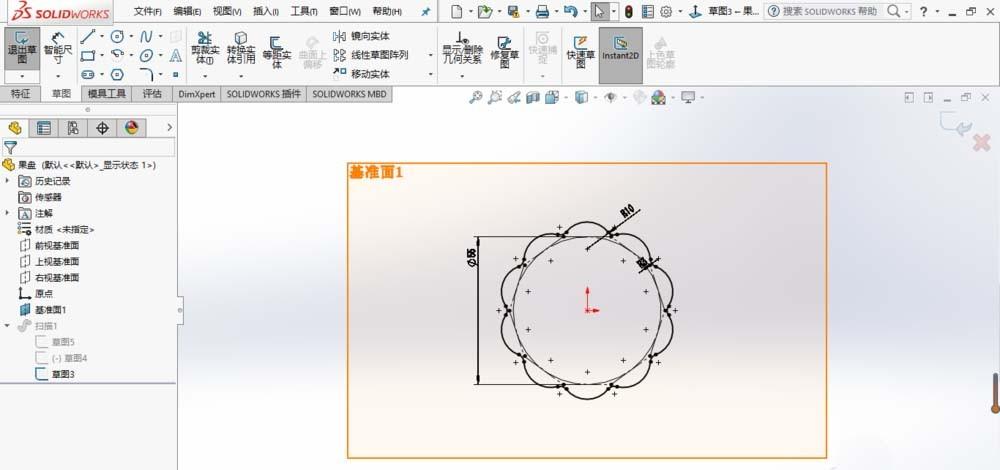The width and height of the screenshot is (1000, 470).
Task: Select 草图3 in the feature tree
Action: click(63, 374)
